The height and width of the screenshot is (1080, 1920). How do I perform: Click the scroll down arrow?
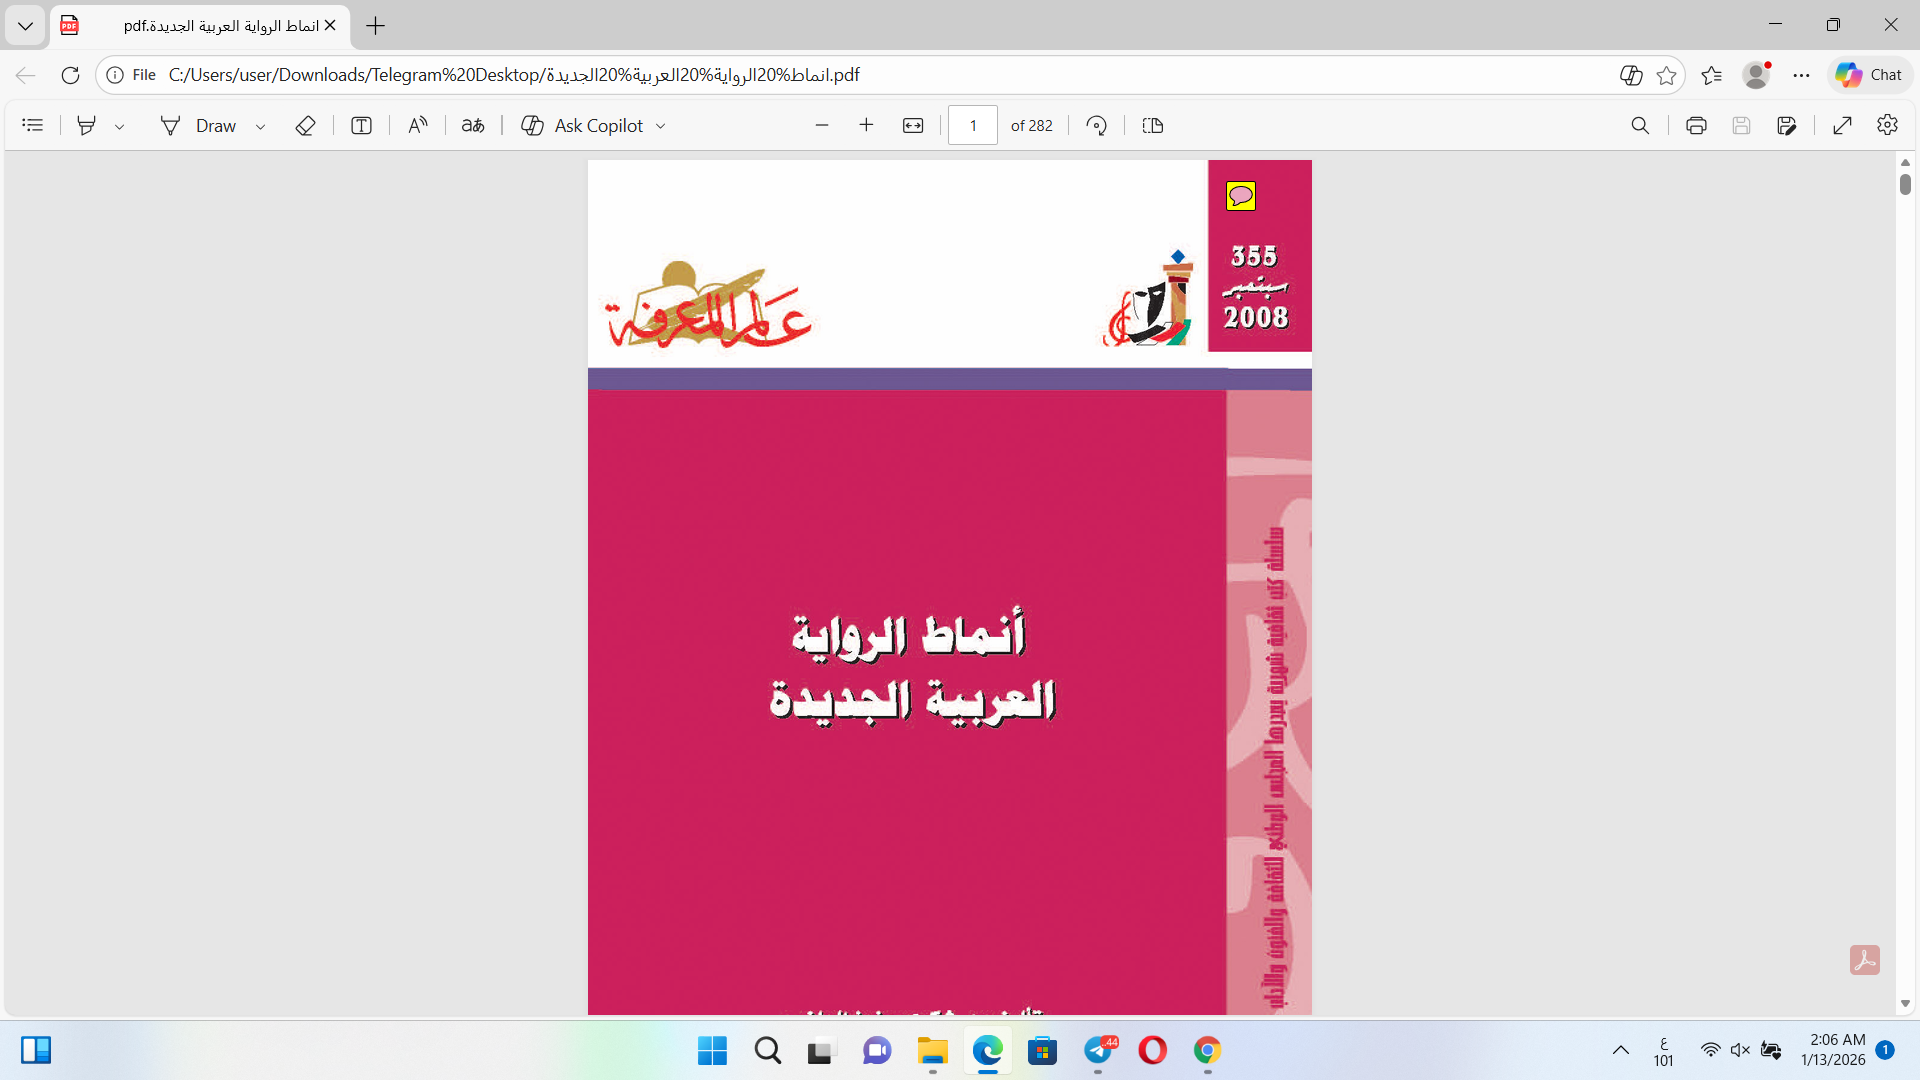(x=1905, y=1003)
